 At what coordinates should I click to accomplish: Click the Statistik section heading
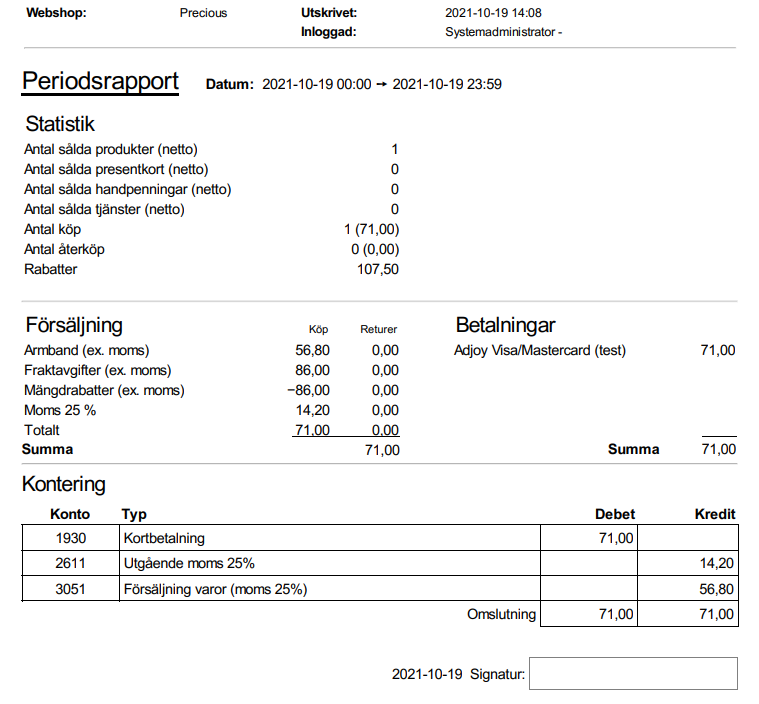pyautogui.click(x=60, y=124)
